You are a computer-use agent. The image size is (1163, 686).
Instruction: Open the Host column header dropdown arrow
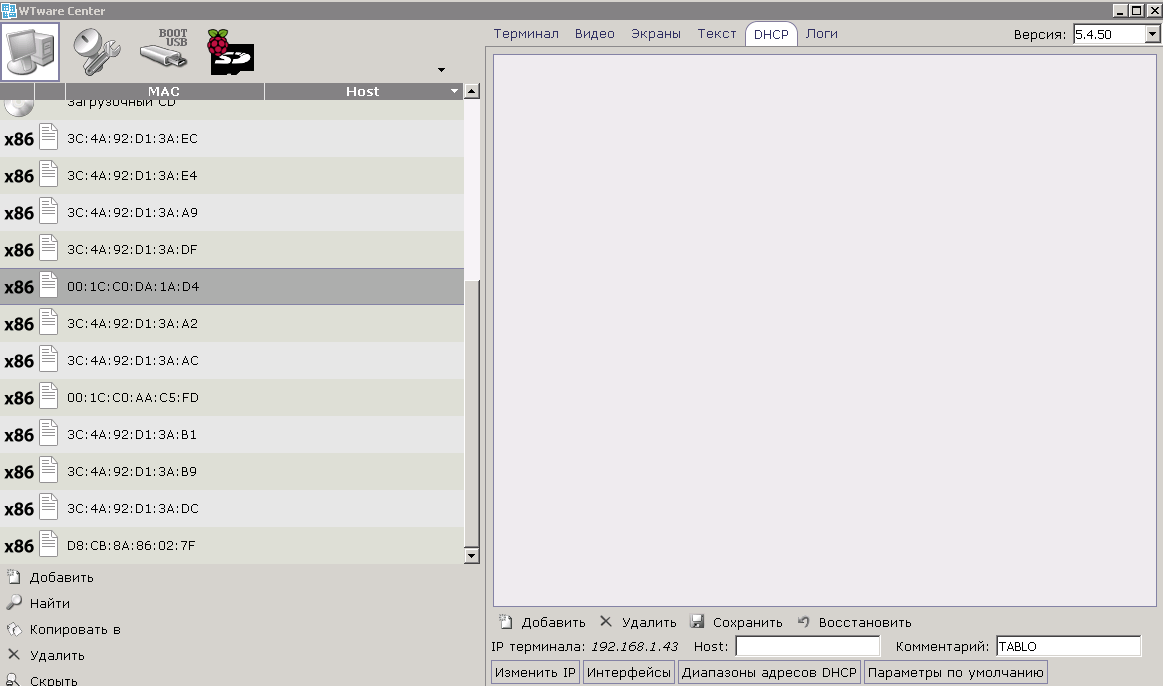click(455, 91)
